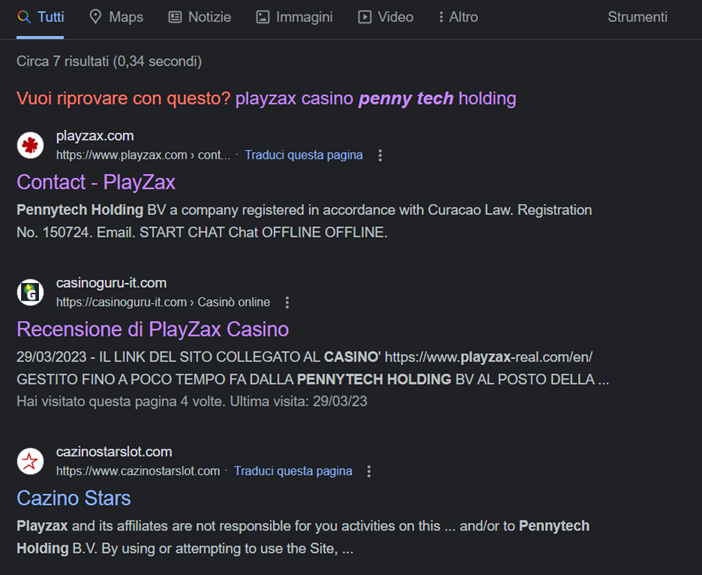Open the Contact - PlayZax result

click(96, 182)
